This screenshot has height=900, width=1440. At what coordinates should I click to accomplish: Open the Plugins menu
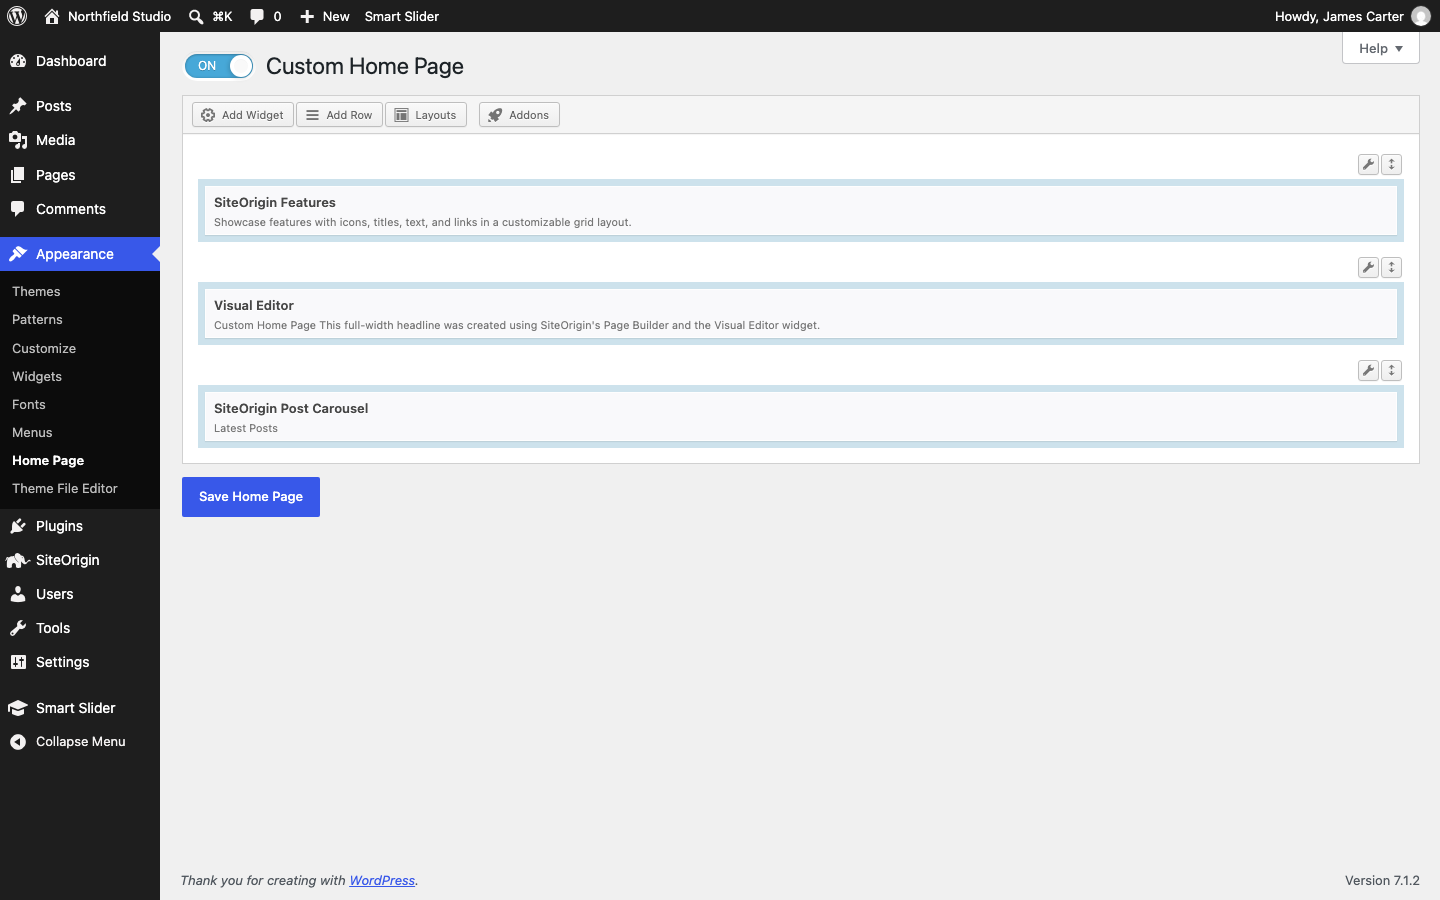click(x=80, y=526)
